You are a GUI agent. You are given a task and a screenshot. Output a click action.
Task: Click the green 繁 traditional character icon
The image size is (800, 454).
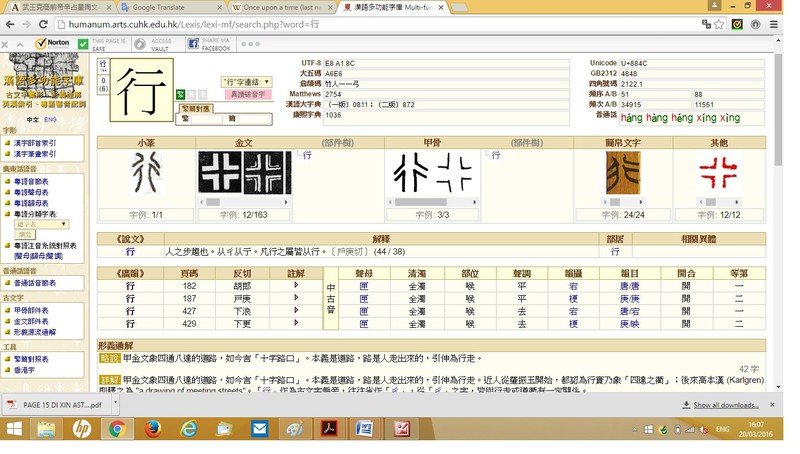[x=180, y=94]
